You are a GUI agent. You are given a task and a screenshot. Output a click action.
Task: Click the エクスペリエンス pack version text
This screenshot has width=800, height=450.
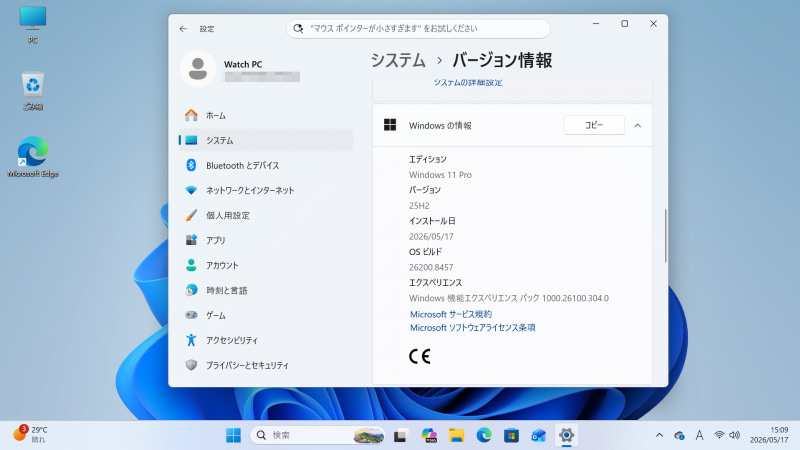point(509,298)
